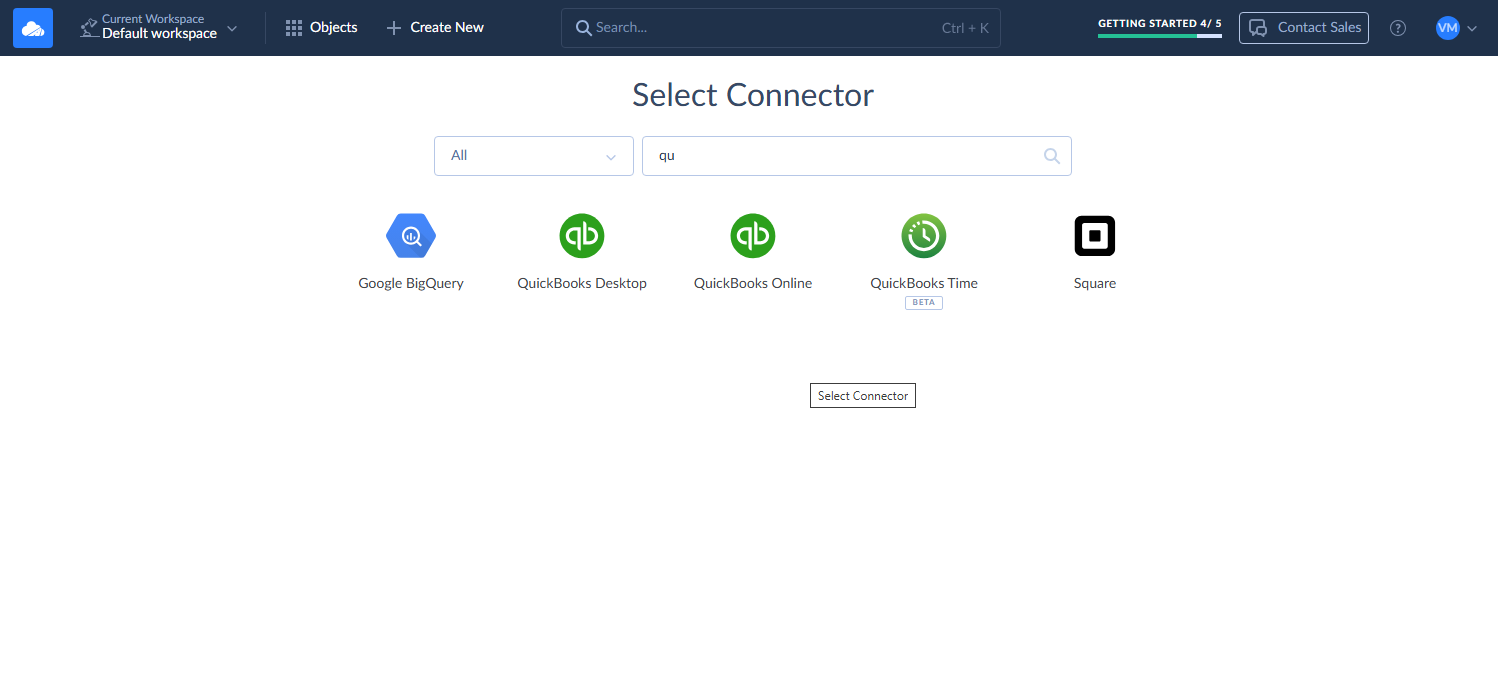Click the BETA badge under QuickBooks Time
The height and width of the screenshot is (681, 1498).
924,302
